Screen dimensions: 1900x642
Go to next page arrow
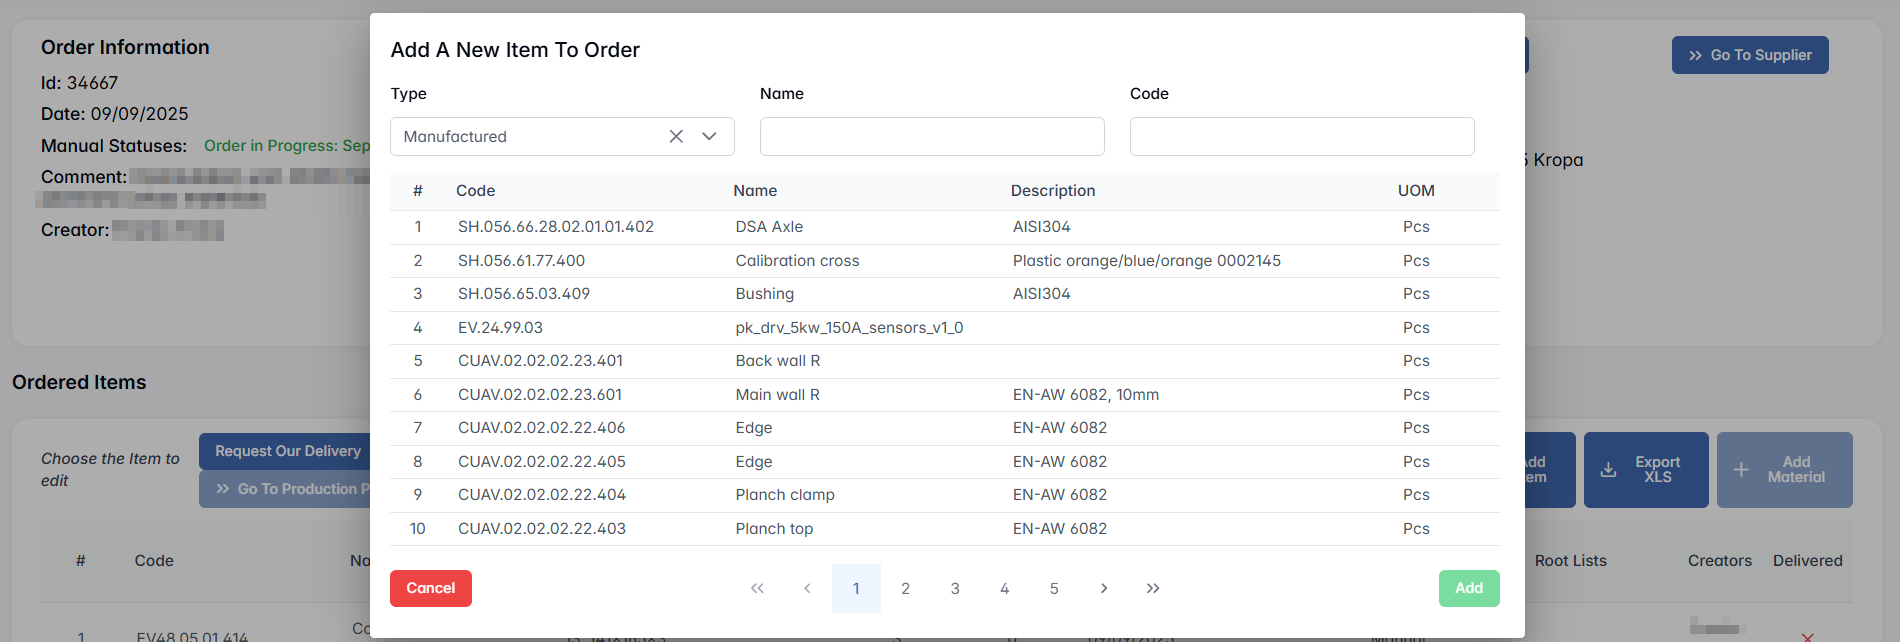pyautogui.click(x=1103, y=588)
